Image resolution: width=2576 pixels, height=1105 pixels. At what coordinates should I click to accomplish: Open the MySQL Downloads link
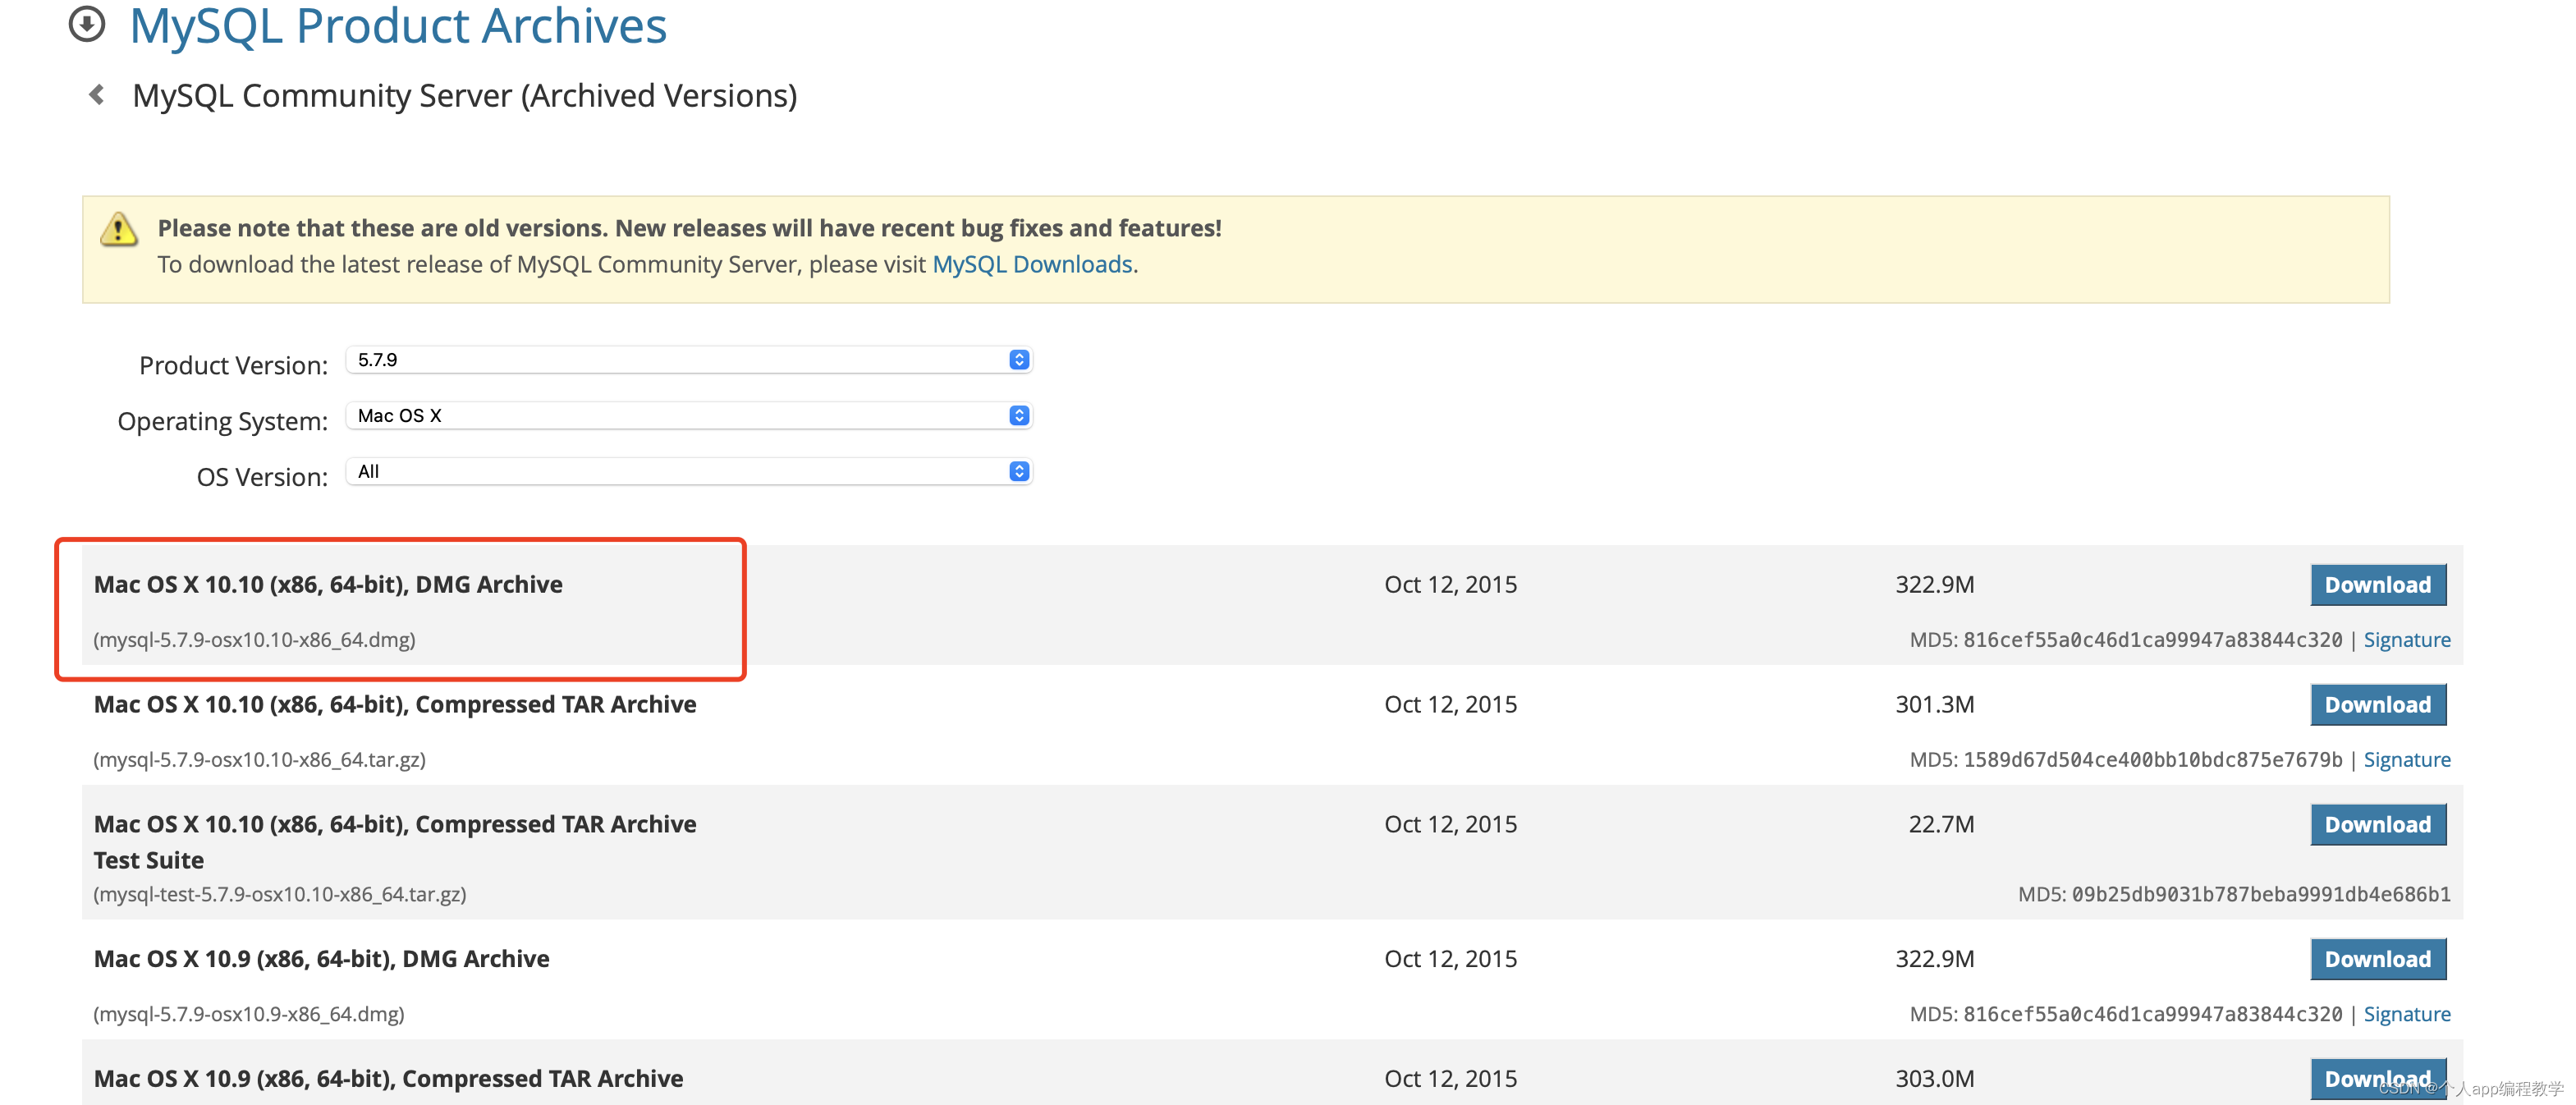click(1031, 265)
